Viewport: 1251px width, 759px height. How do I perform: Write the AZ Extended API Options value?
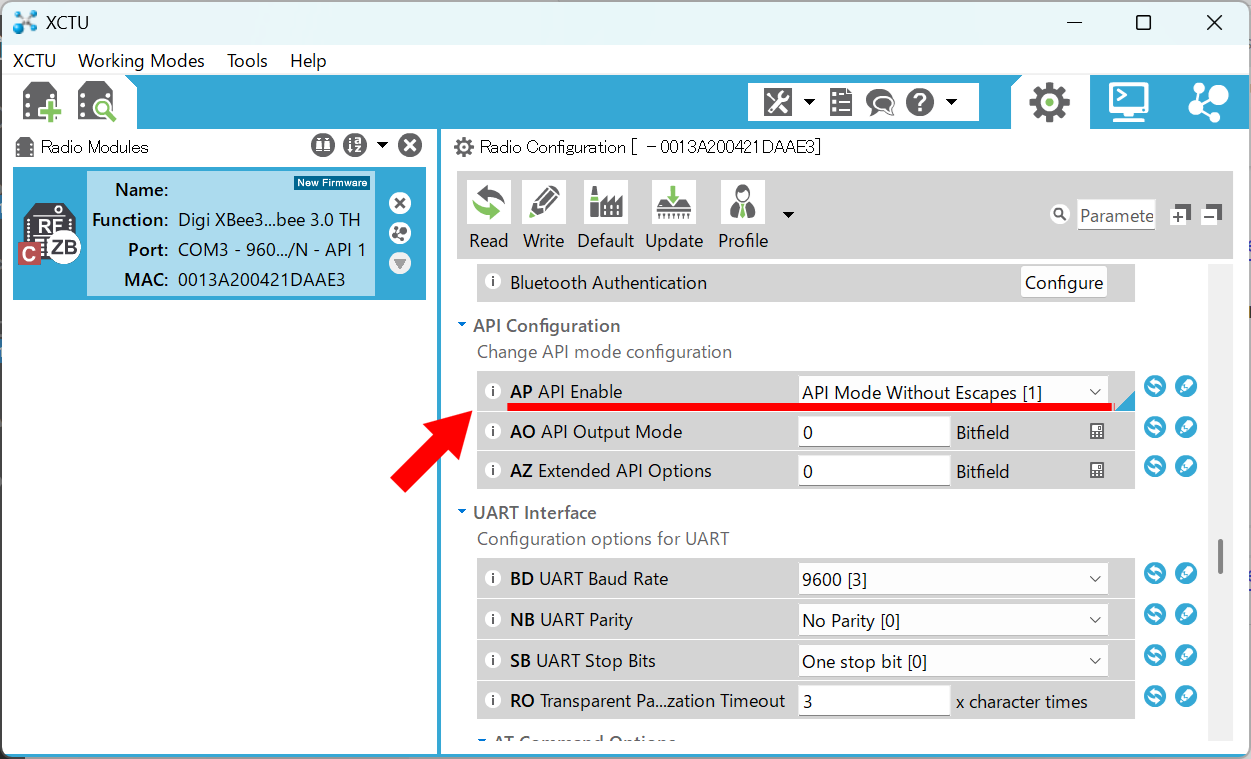click(x=1186, y=466)
